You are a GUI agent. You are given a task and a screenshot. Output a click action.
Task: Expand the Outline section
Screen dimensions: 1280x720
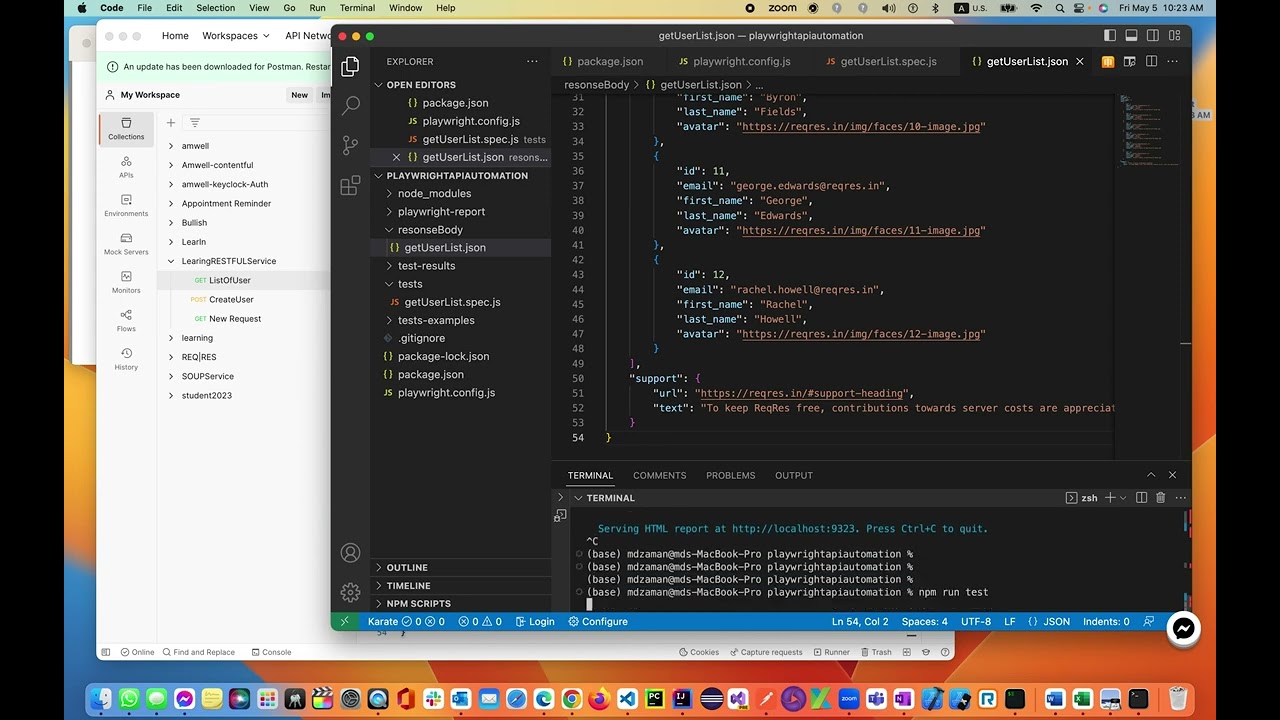(407, 568)
